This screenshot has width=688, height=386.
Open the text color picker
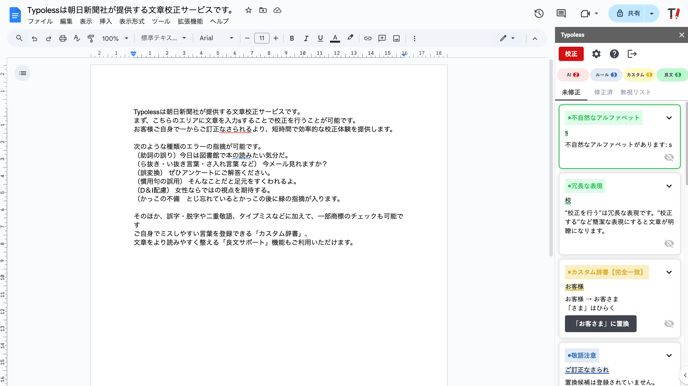pyautogui.click(x=335, y=39)
